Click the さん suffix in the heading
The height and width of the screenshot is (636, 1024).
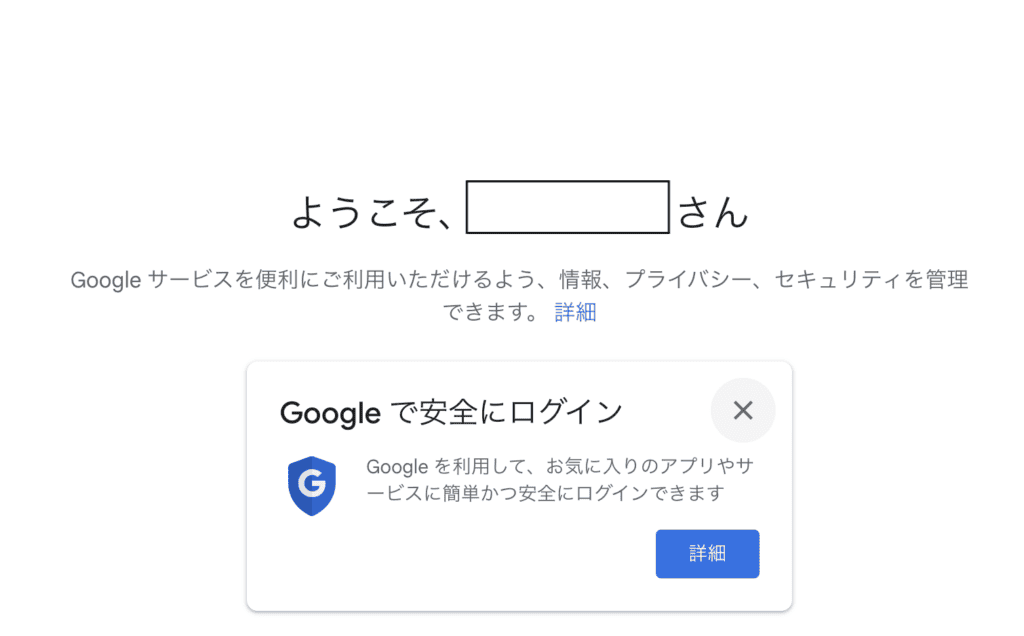click(x=712, y=212)
